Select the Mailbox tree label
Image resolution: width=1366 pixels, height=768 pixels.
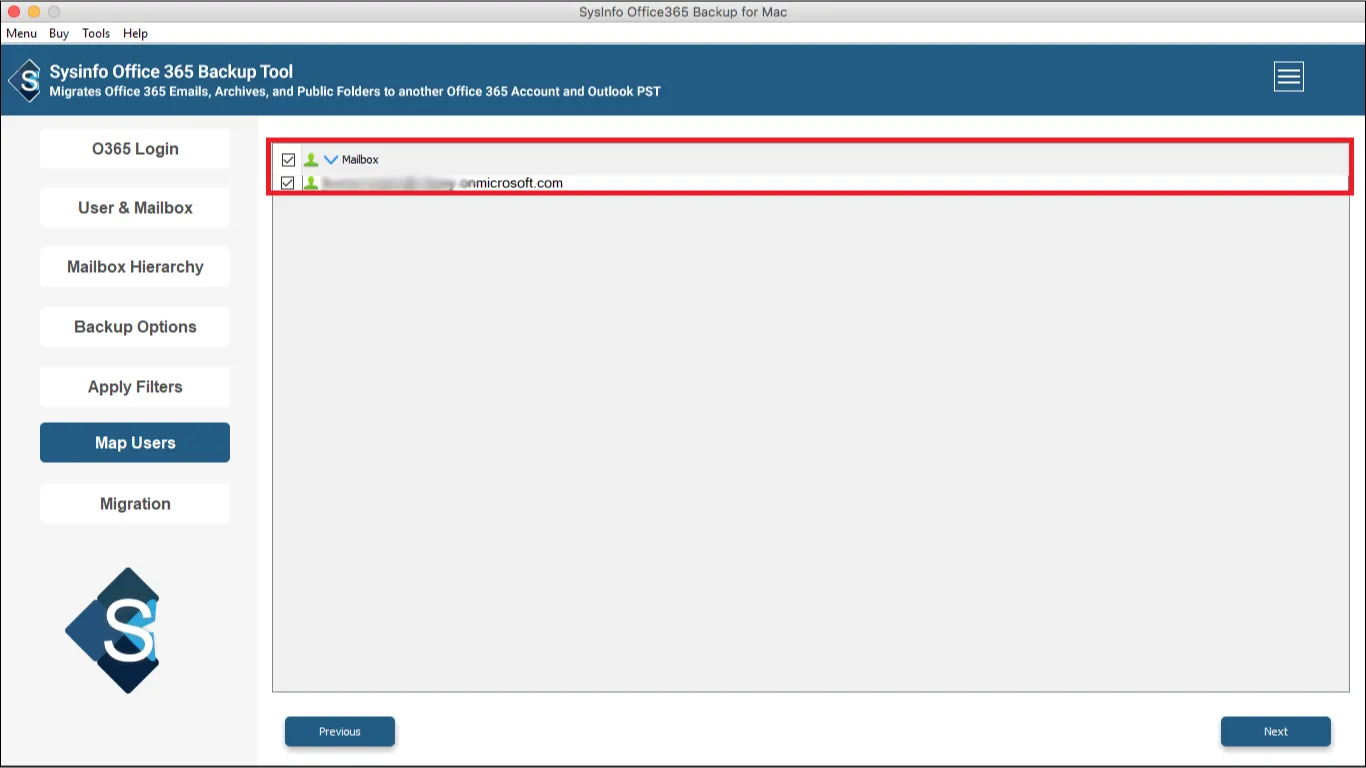point(360,160)
